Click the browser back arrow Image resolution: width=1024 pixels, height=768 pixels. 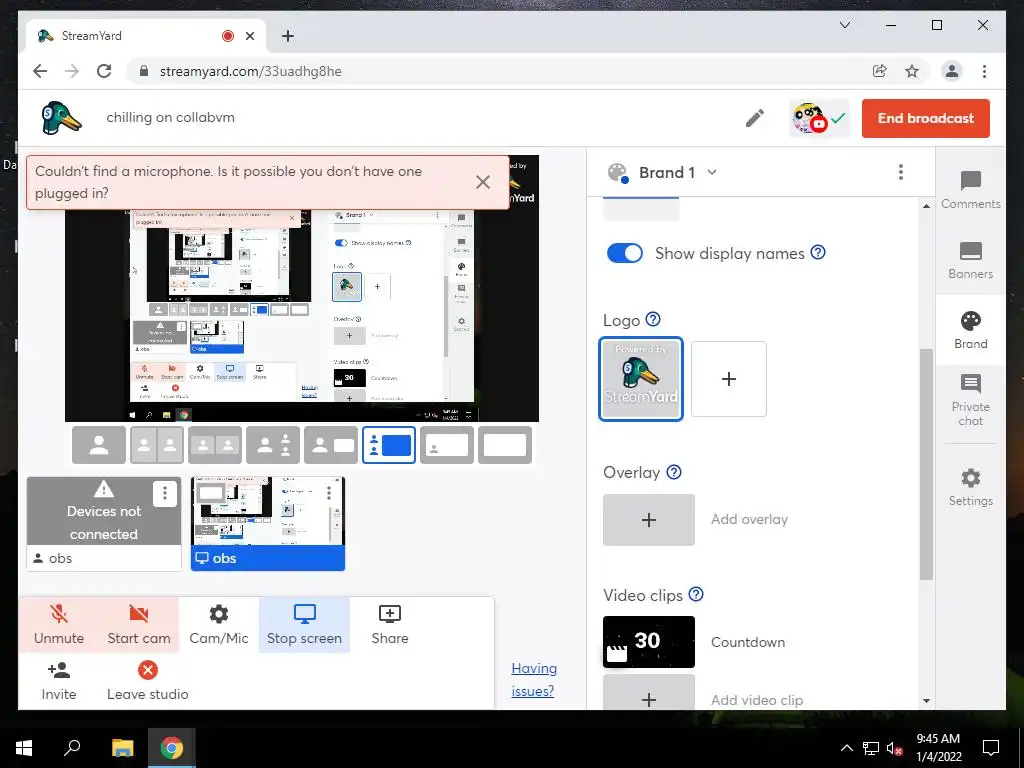click(x=40, y=71)
